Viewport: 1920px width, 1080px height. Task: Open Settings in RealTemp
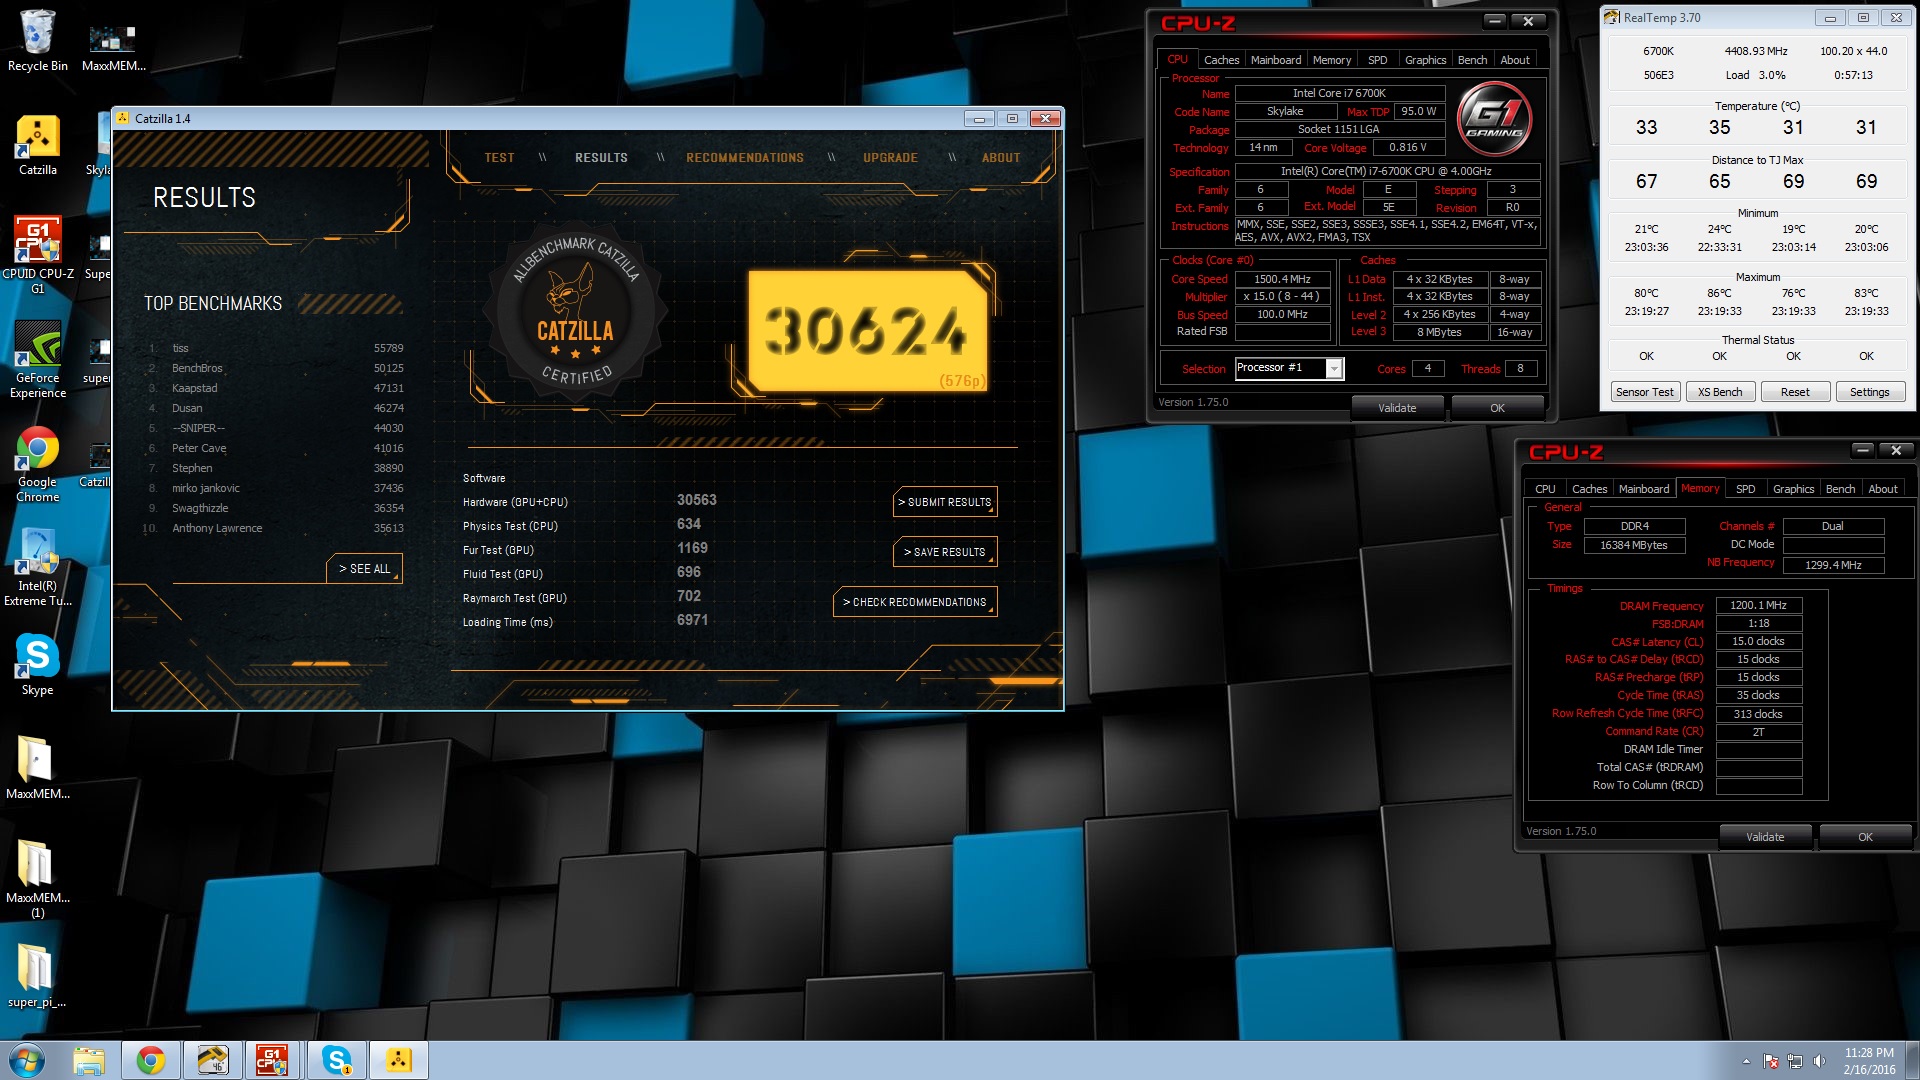(1870, 392)
